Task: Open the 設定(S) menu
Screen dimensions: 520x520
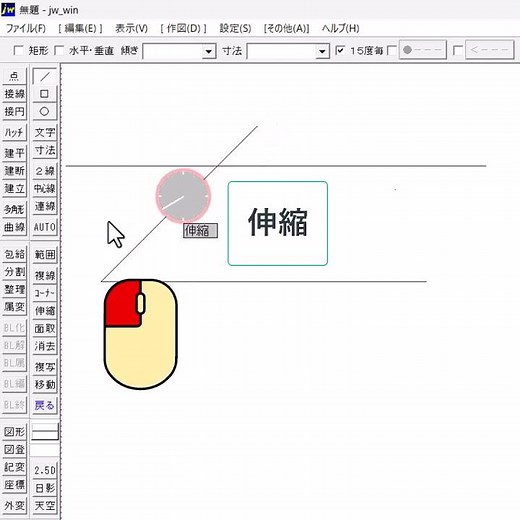Action: click(235, 28)
